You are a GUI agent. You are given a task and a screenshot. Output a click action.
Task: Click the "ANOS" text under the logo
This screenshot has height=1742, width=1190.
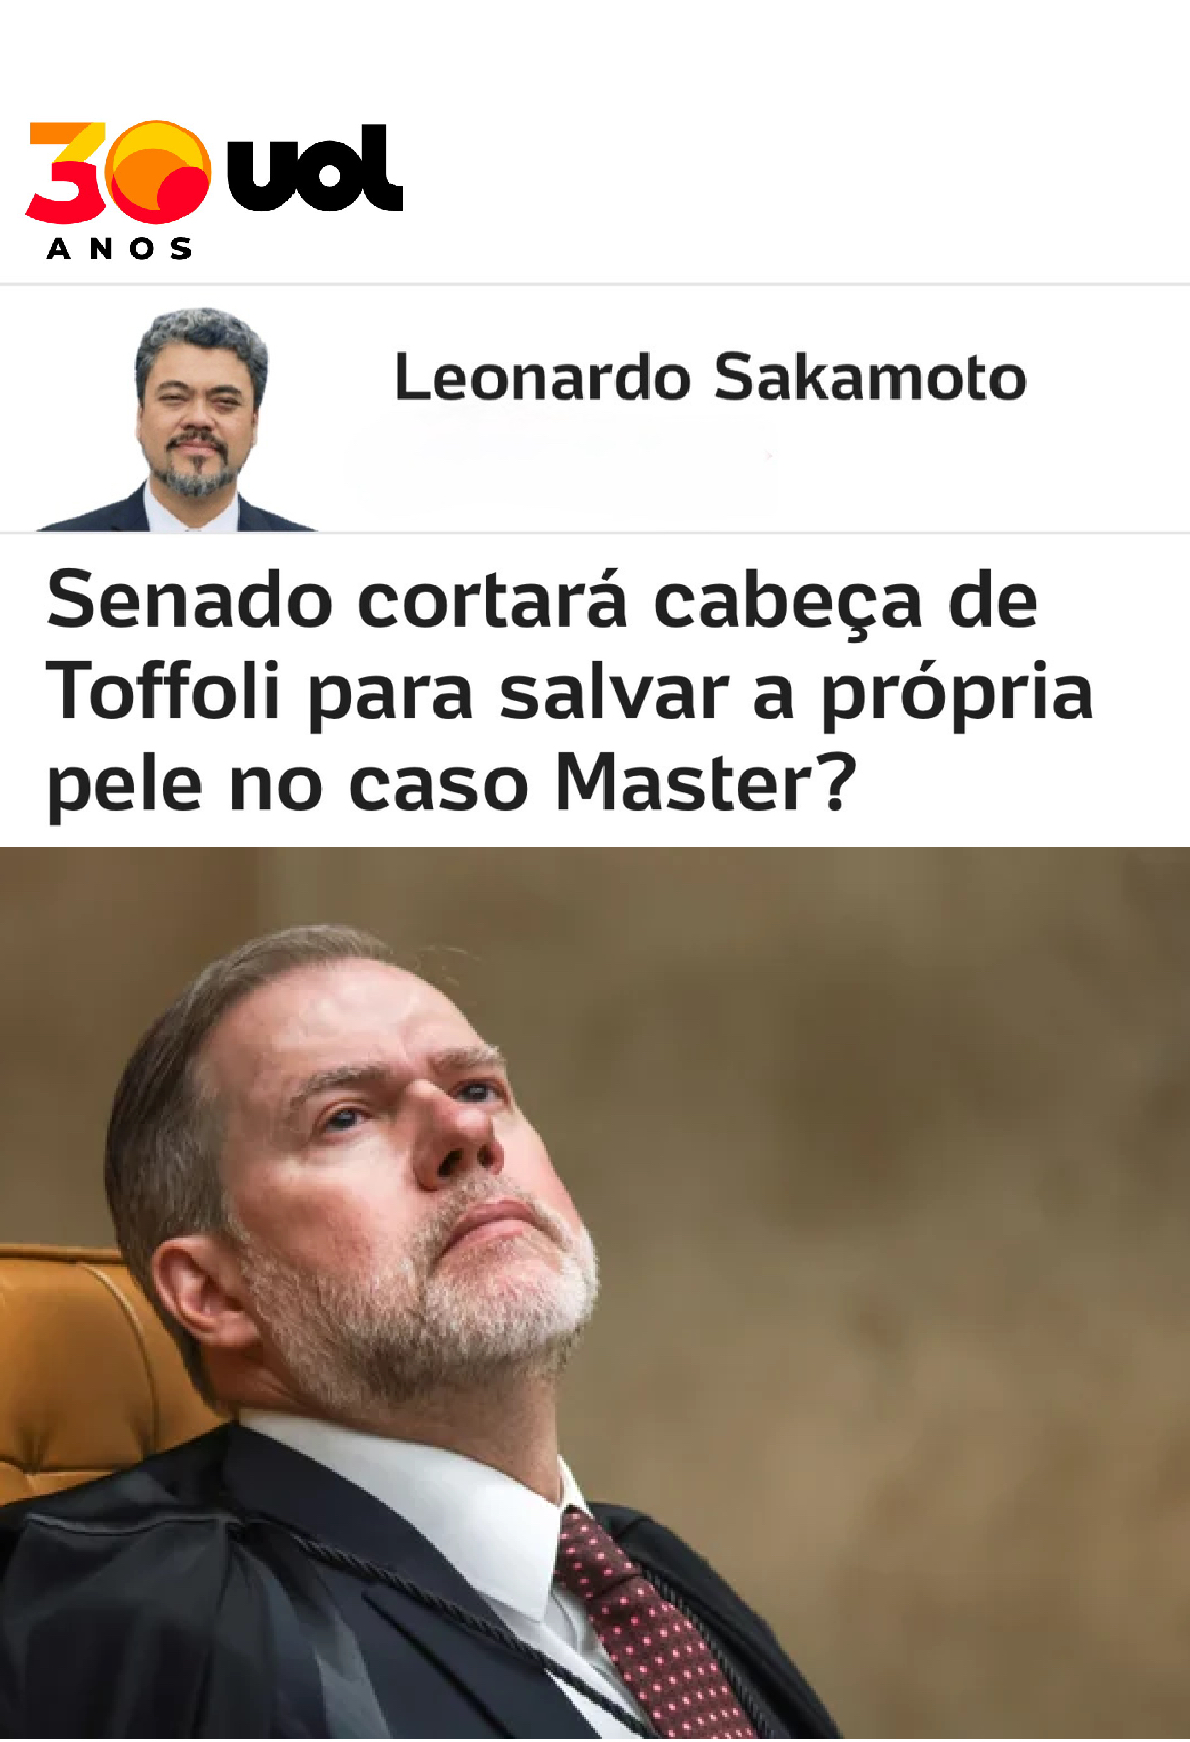[x=119, y=249]
